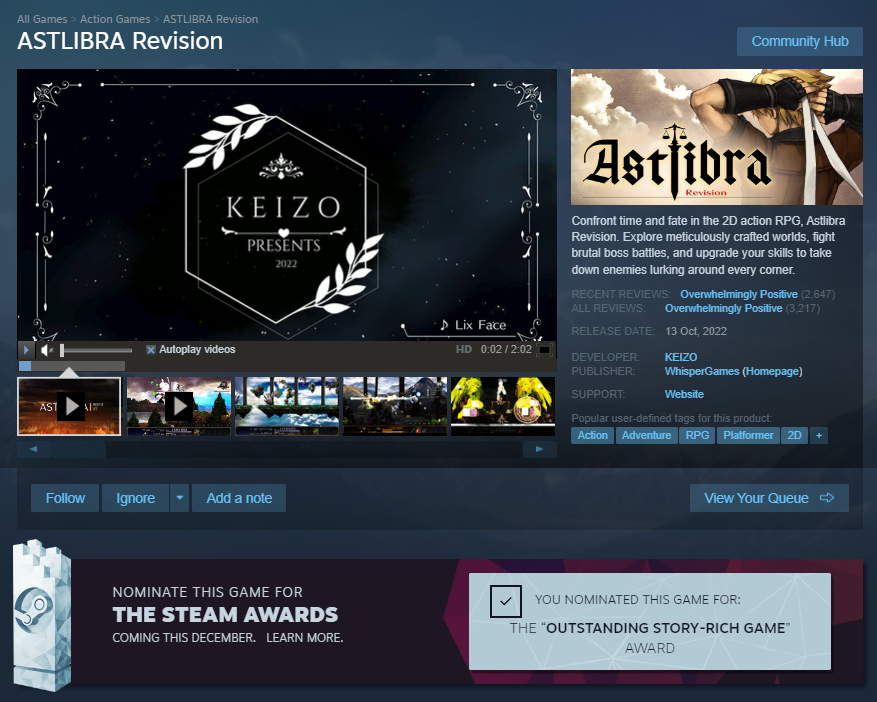Click the volume slider in the video player
The width and height of the screenshot is (877, 702).
click(97, 350)
